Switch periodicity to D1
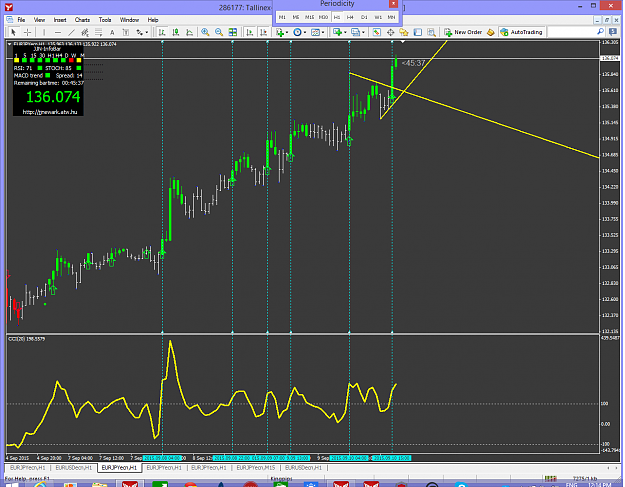 364,17
